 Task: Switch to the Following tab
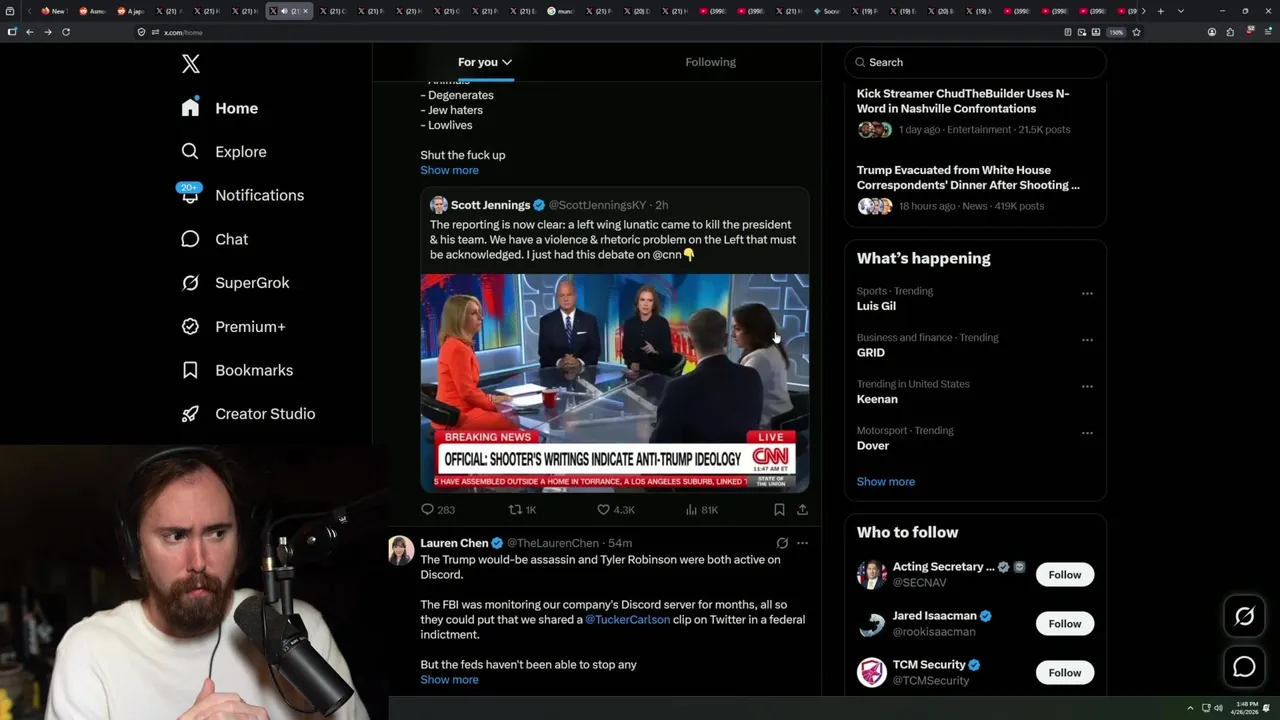tap(710, 62)
